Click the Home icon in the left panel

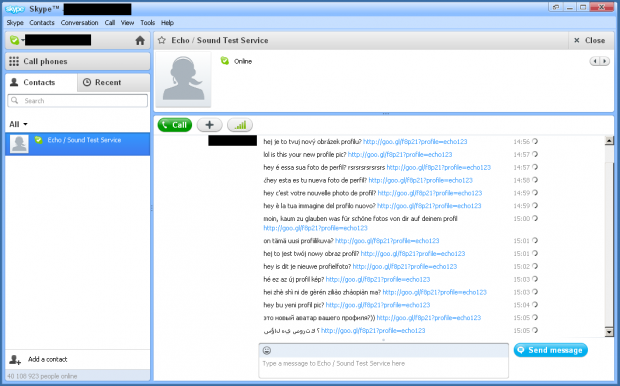[140, 40]
